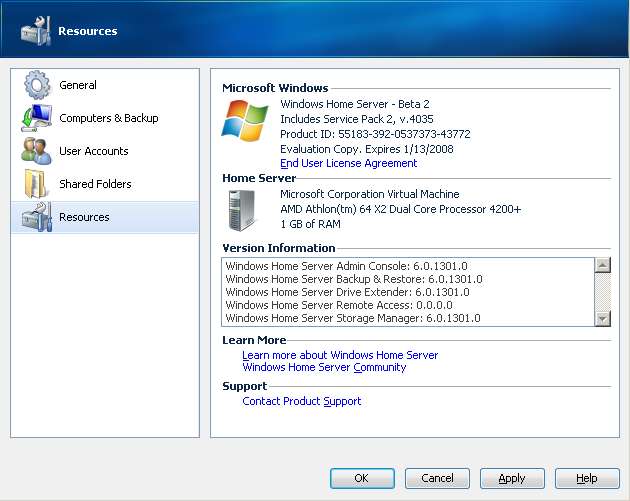
Task: Click the Support section heading
Action: coord(244,386)
